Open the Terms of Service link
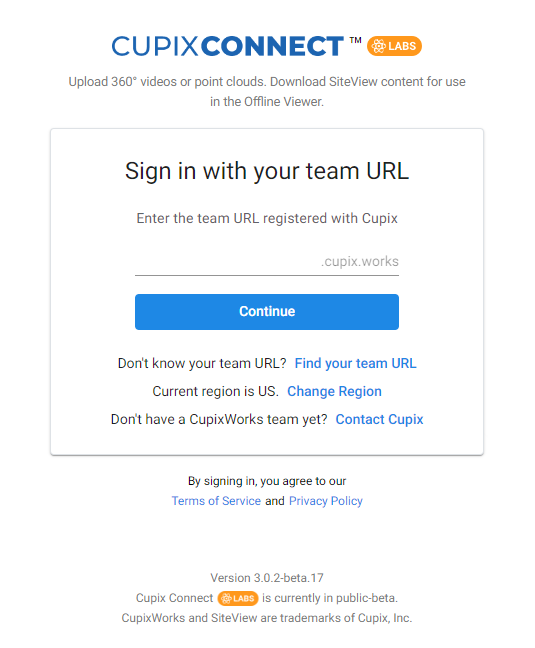 click(216, 501)
